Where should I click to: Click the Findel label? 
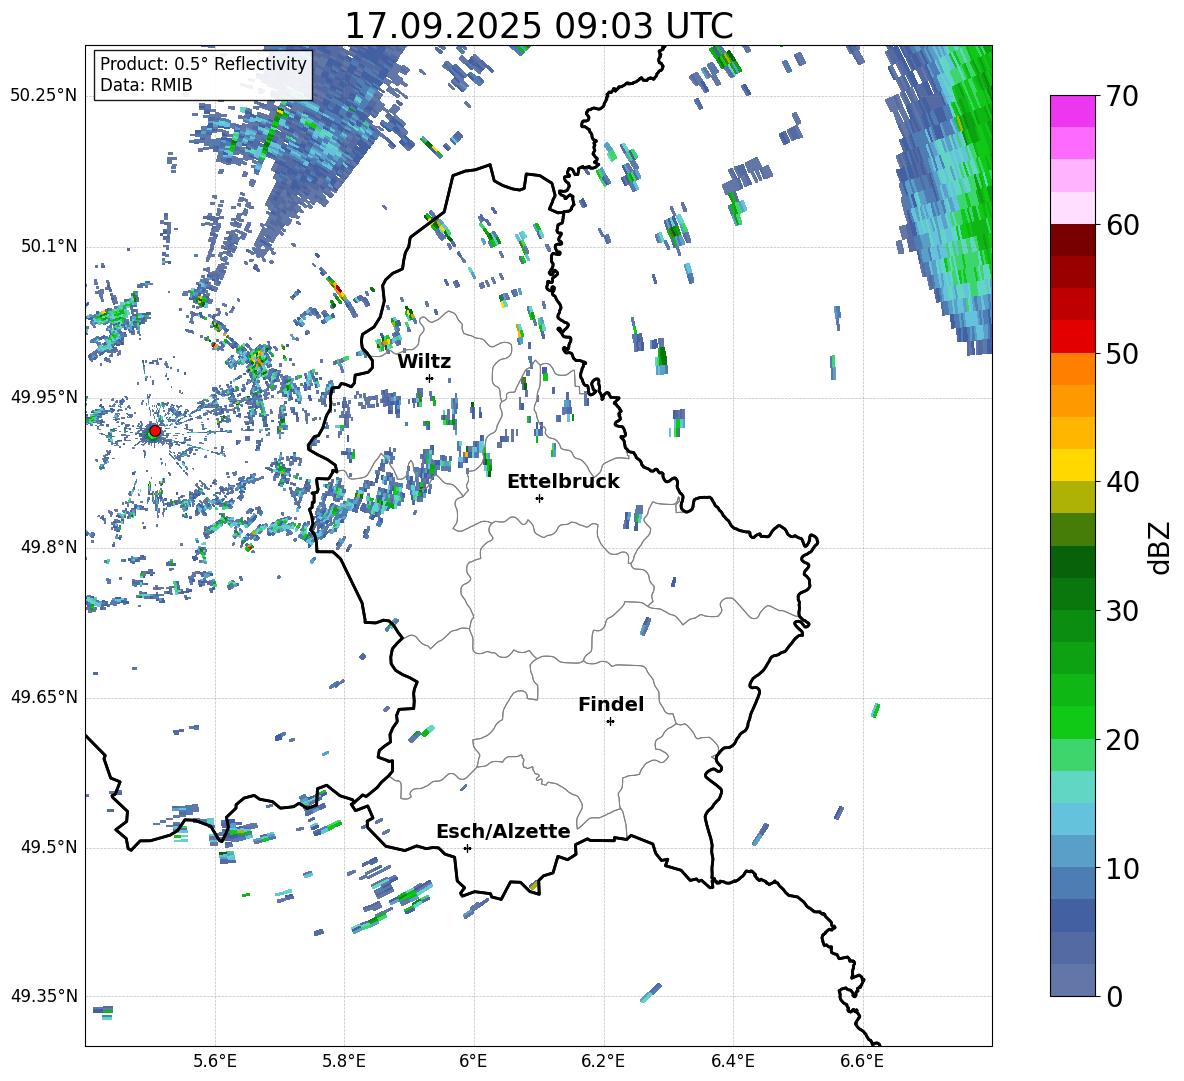[x=611, y=704]
